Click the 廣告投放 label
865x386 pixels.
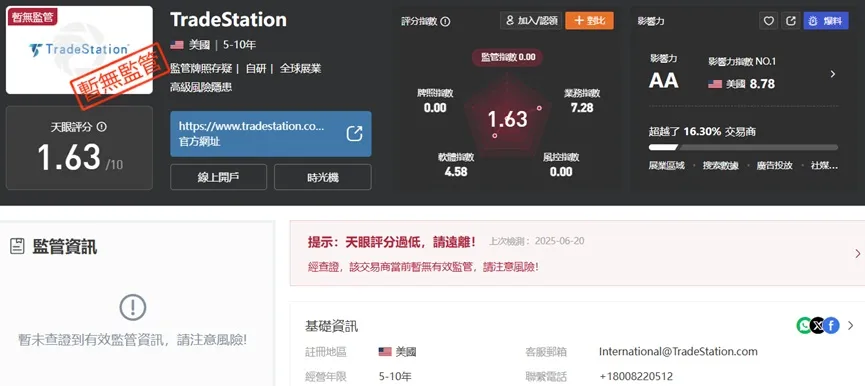pos(775,165)
